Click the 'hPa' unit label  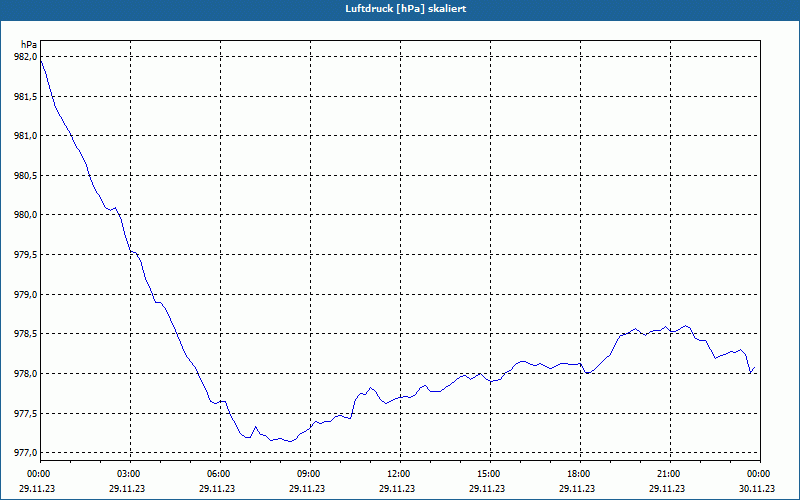pyautogui.click(x=29, y=45)
